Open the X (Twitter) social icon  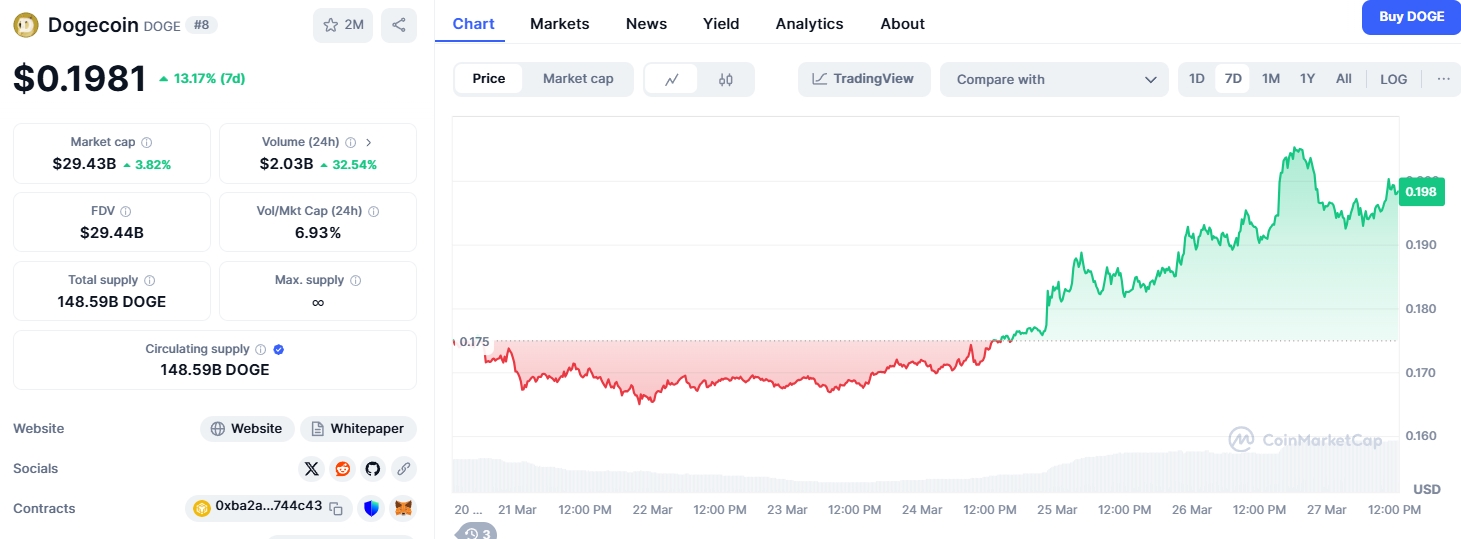pos(312,468)
